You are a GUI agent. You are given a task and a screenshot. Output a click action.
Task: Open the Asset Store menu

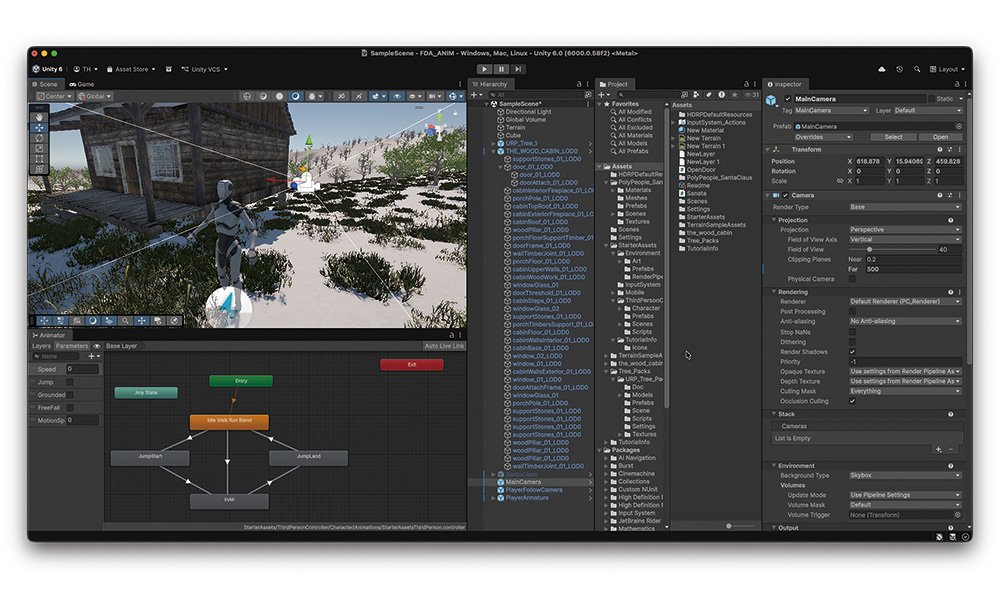point(131,69)
